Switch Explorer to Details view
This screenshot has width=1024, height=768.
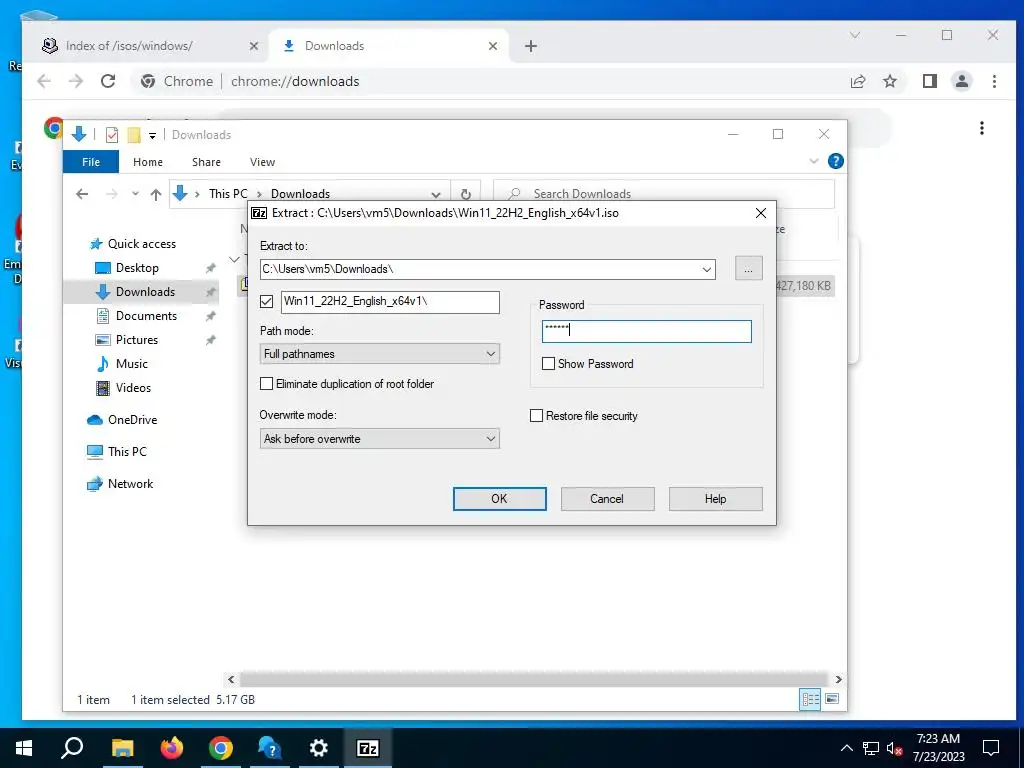pos(810,699)
